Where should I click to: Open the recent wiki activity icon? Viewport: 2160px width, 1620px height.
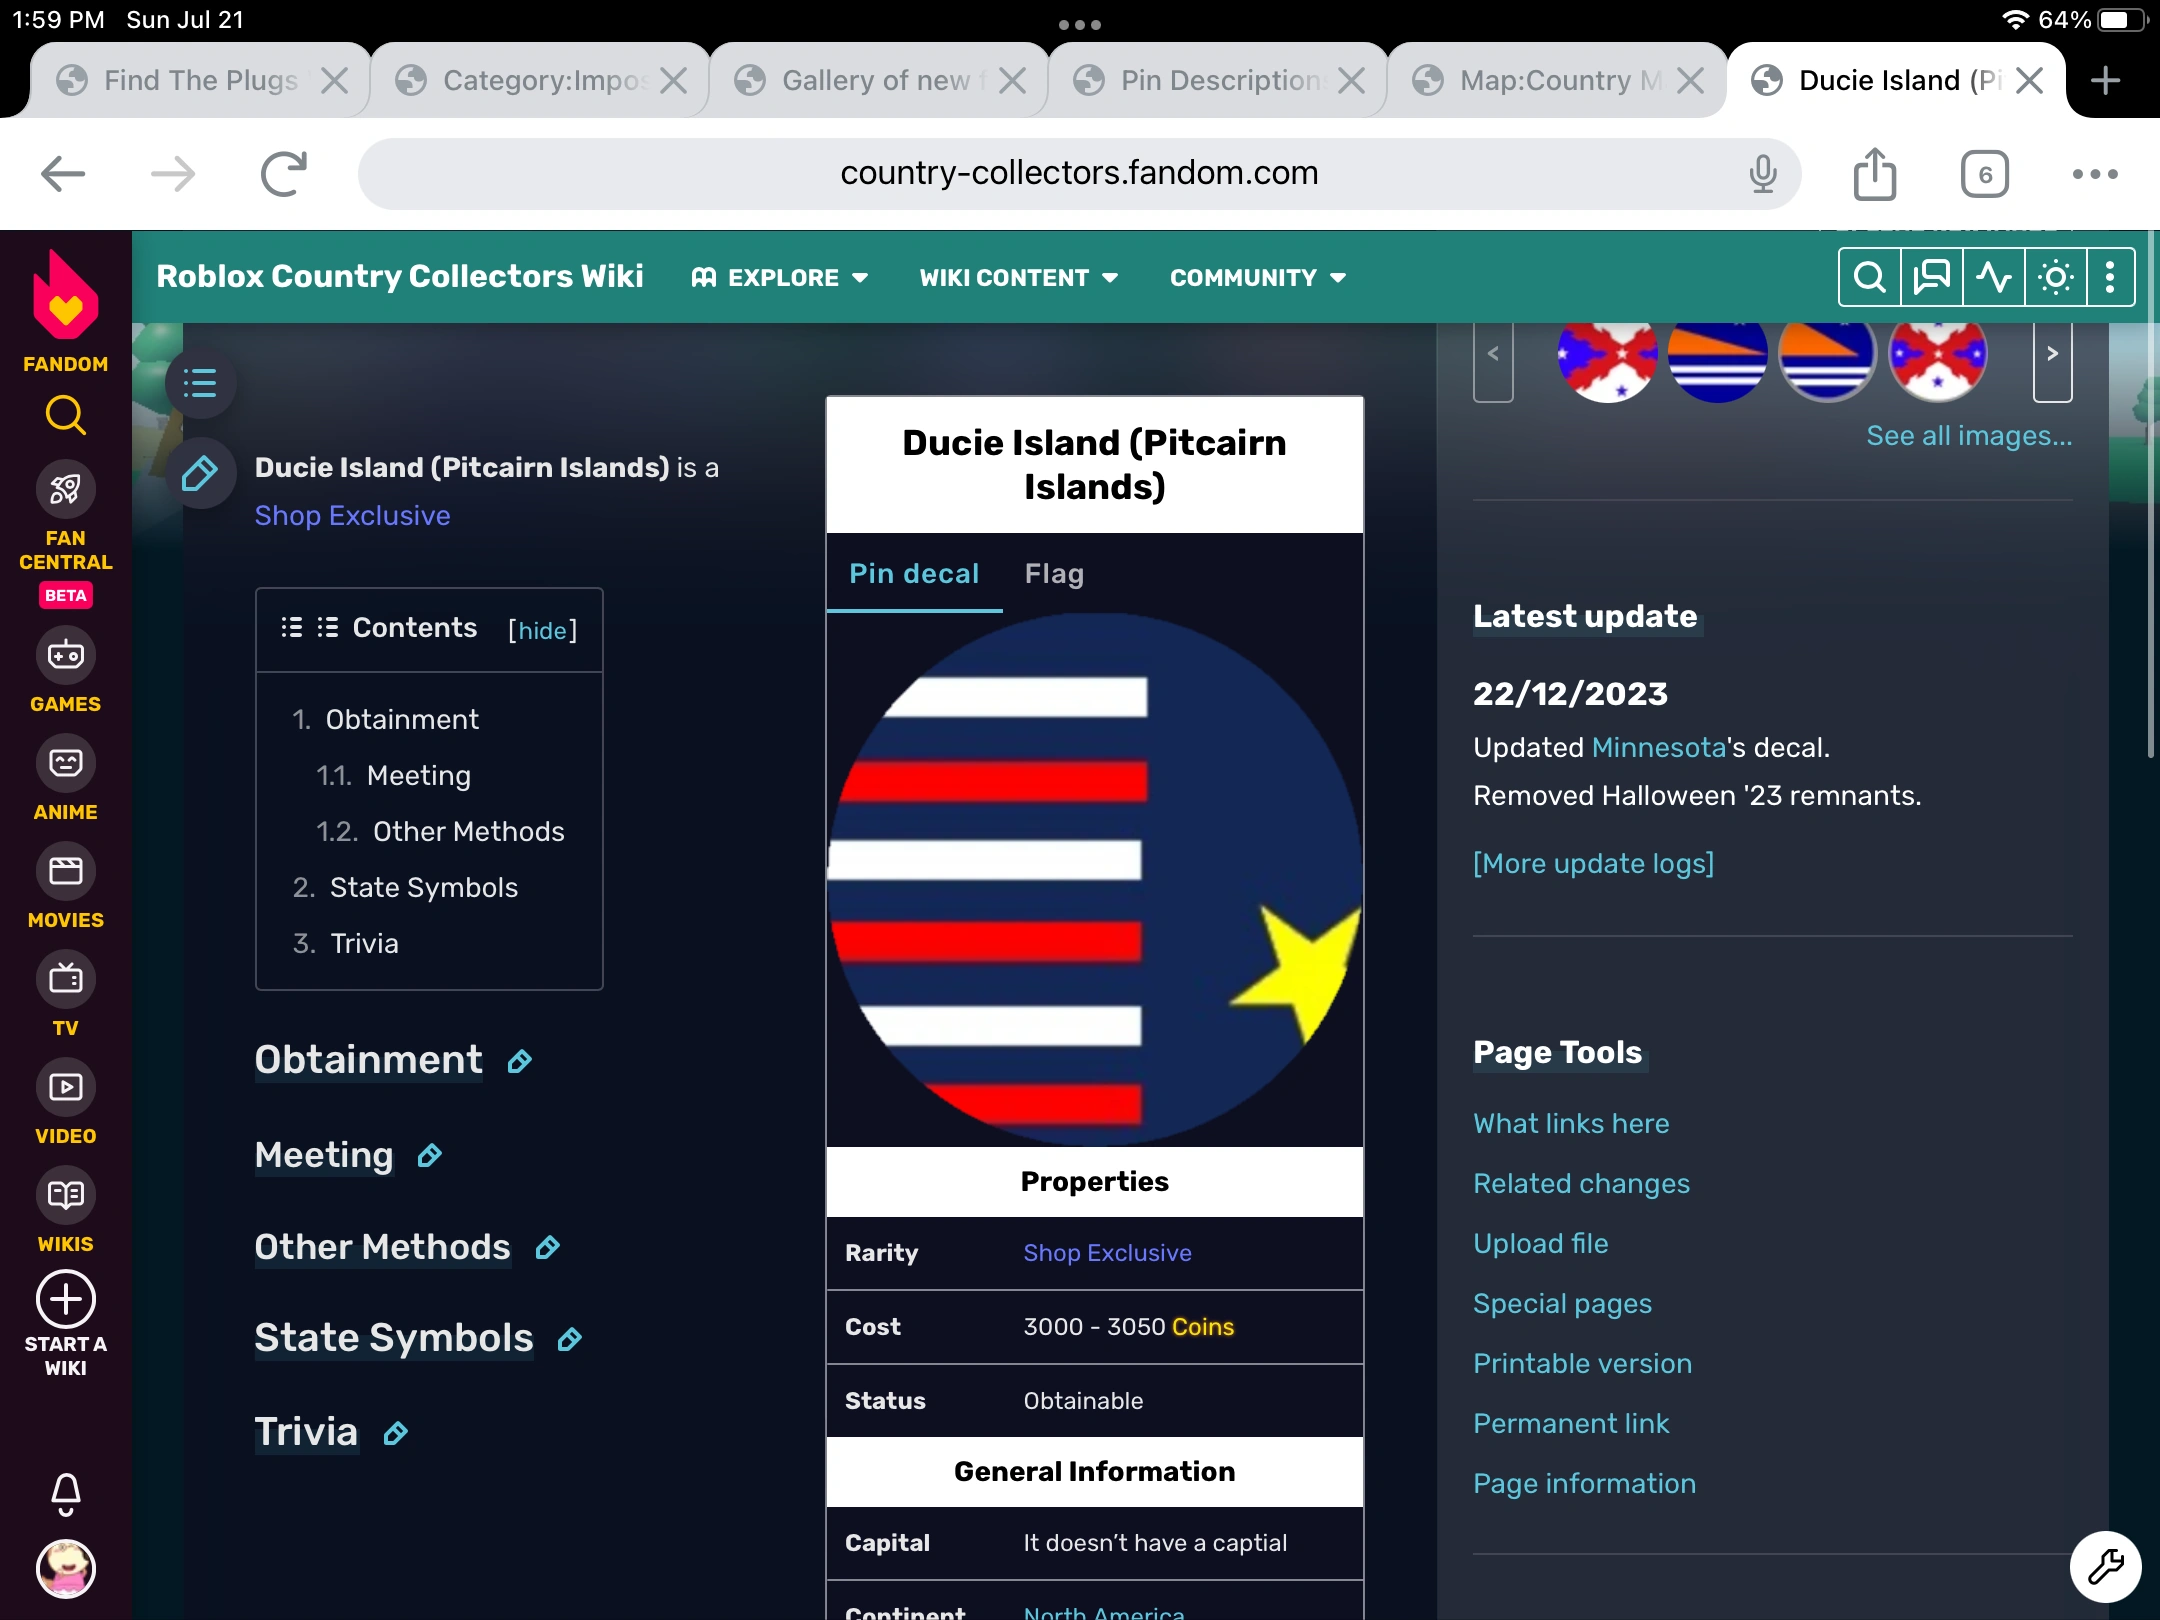tap(1993, 277)
